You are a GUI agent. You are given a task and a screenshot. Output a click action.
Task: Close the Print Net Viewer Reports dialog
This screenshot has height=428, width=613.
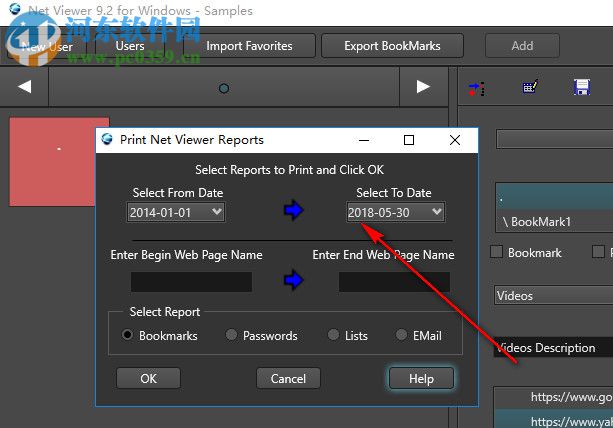pyautogui.click(x=455, y=140)
